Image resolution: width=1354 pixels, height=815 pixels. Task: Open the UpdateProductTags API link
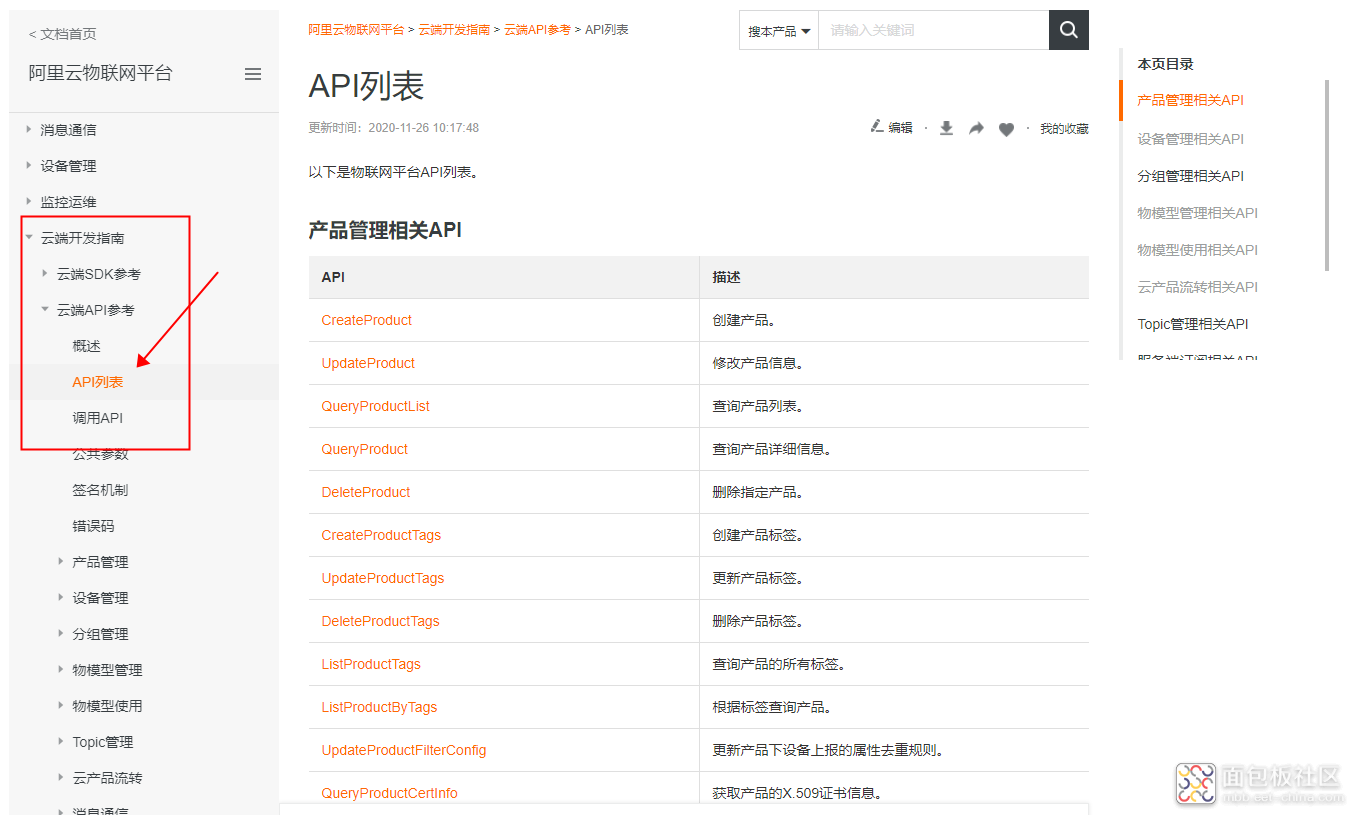(383, 578)
